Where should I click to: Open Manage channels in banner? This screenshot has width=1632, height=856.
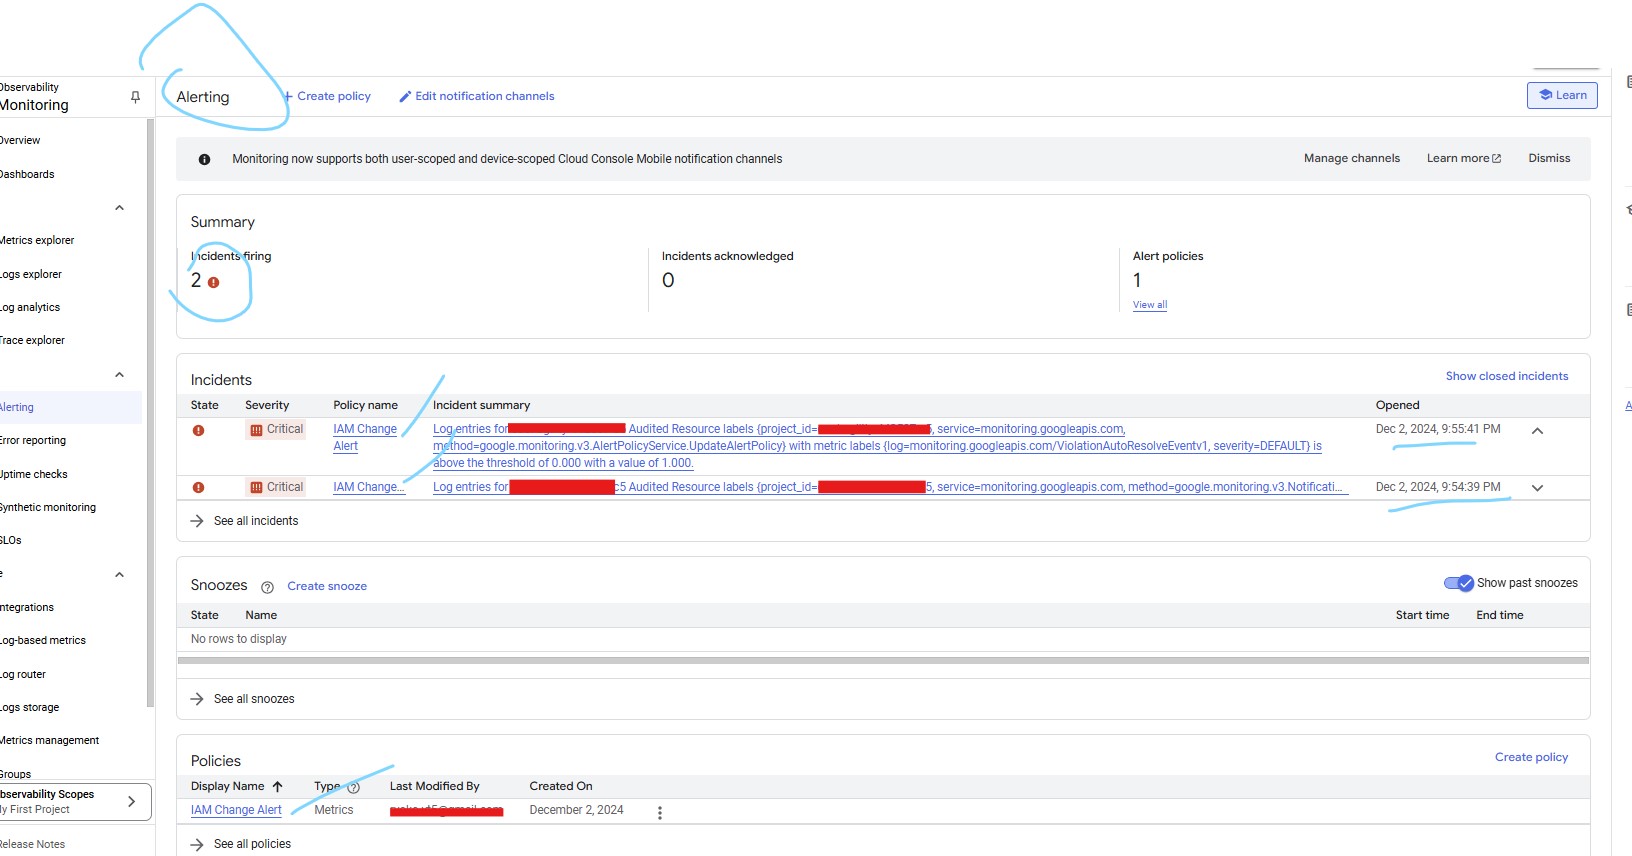(1351, 158)
